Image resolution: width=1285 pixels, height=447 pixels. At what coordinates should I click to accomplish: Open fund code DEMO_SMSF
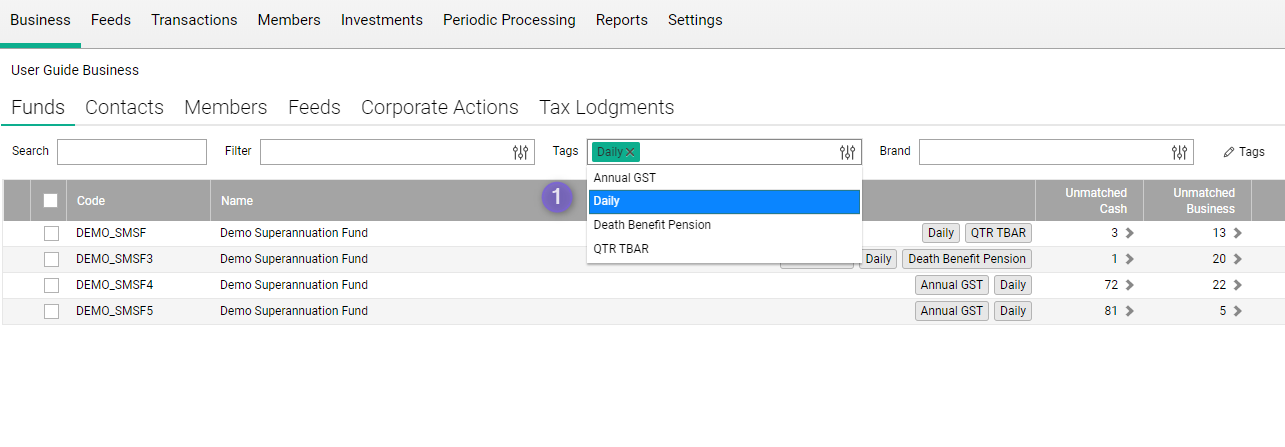(x=111, y=233)
